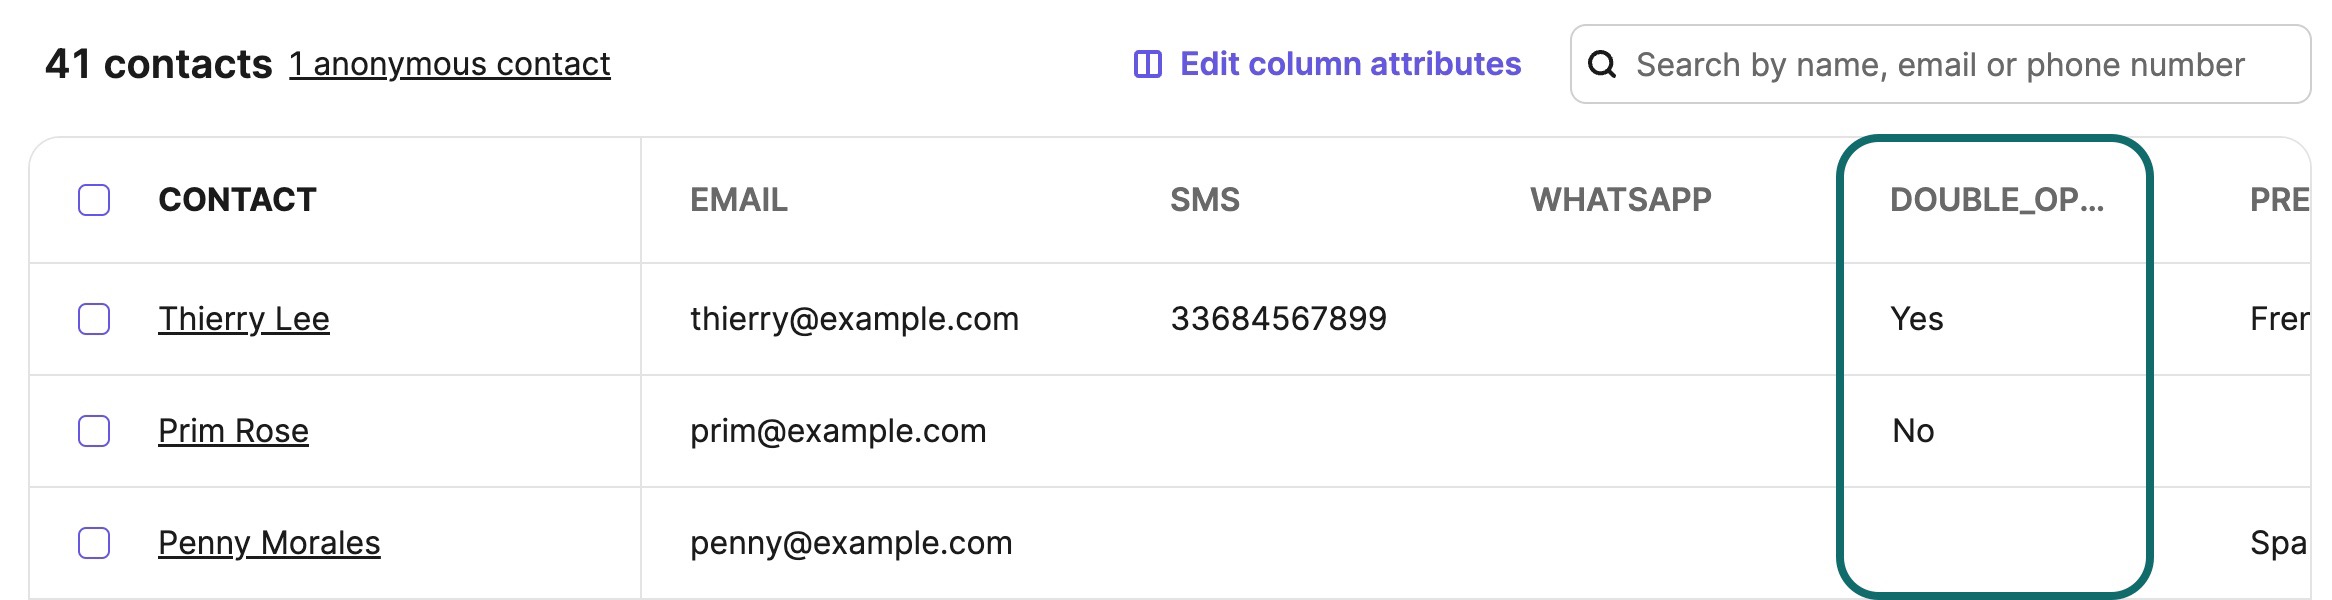The height and width of the screenshot is (600, 2332).
Task: Click the column layout icon beside Edit column attributes
Action: 1147,64
